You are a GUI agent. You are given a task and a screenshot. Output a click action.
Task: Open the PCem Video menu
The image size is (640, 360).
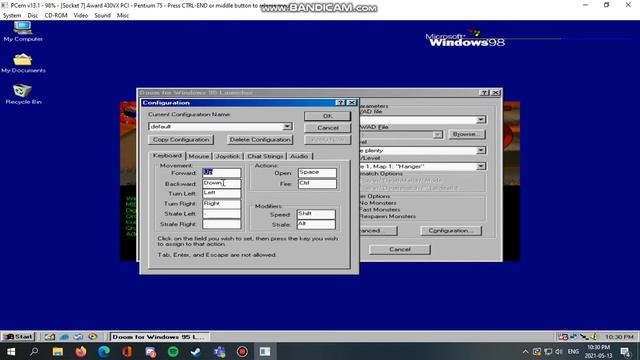80,16
